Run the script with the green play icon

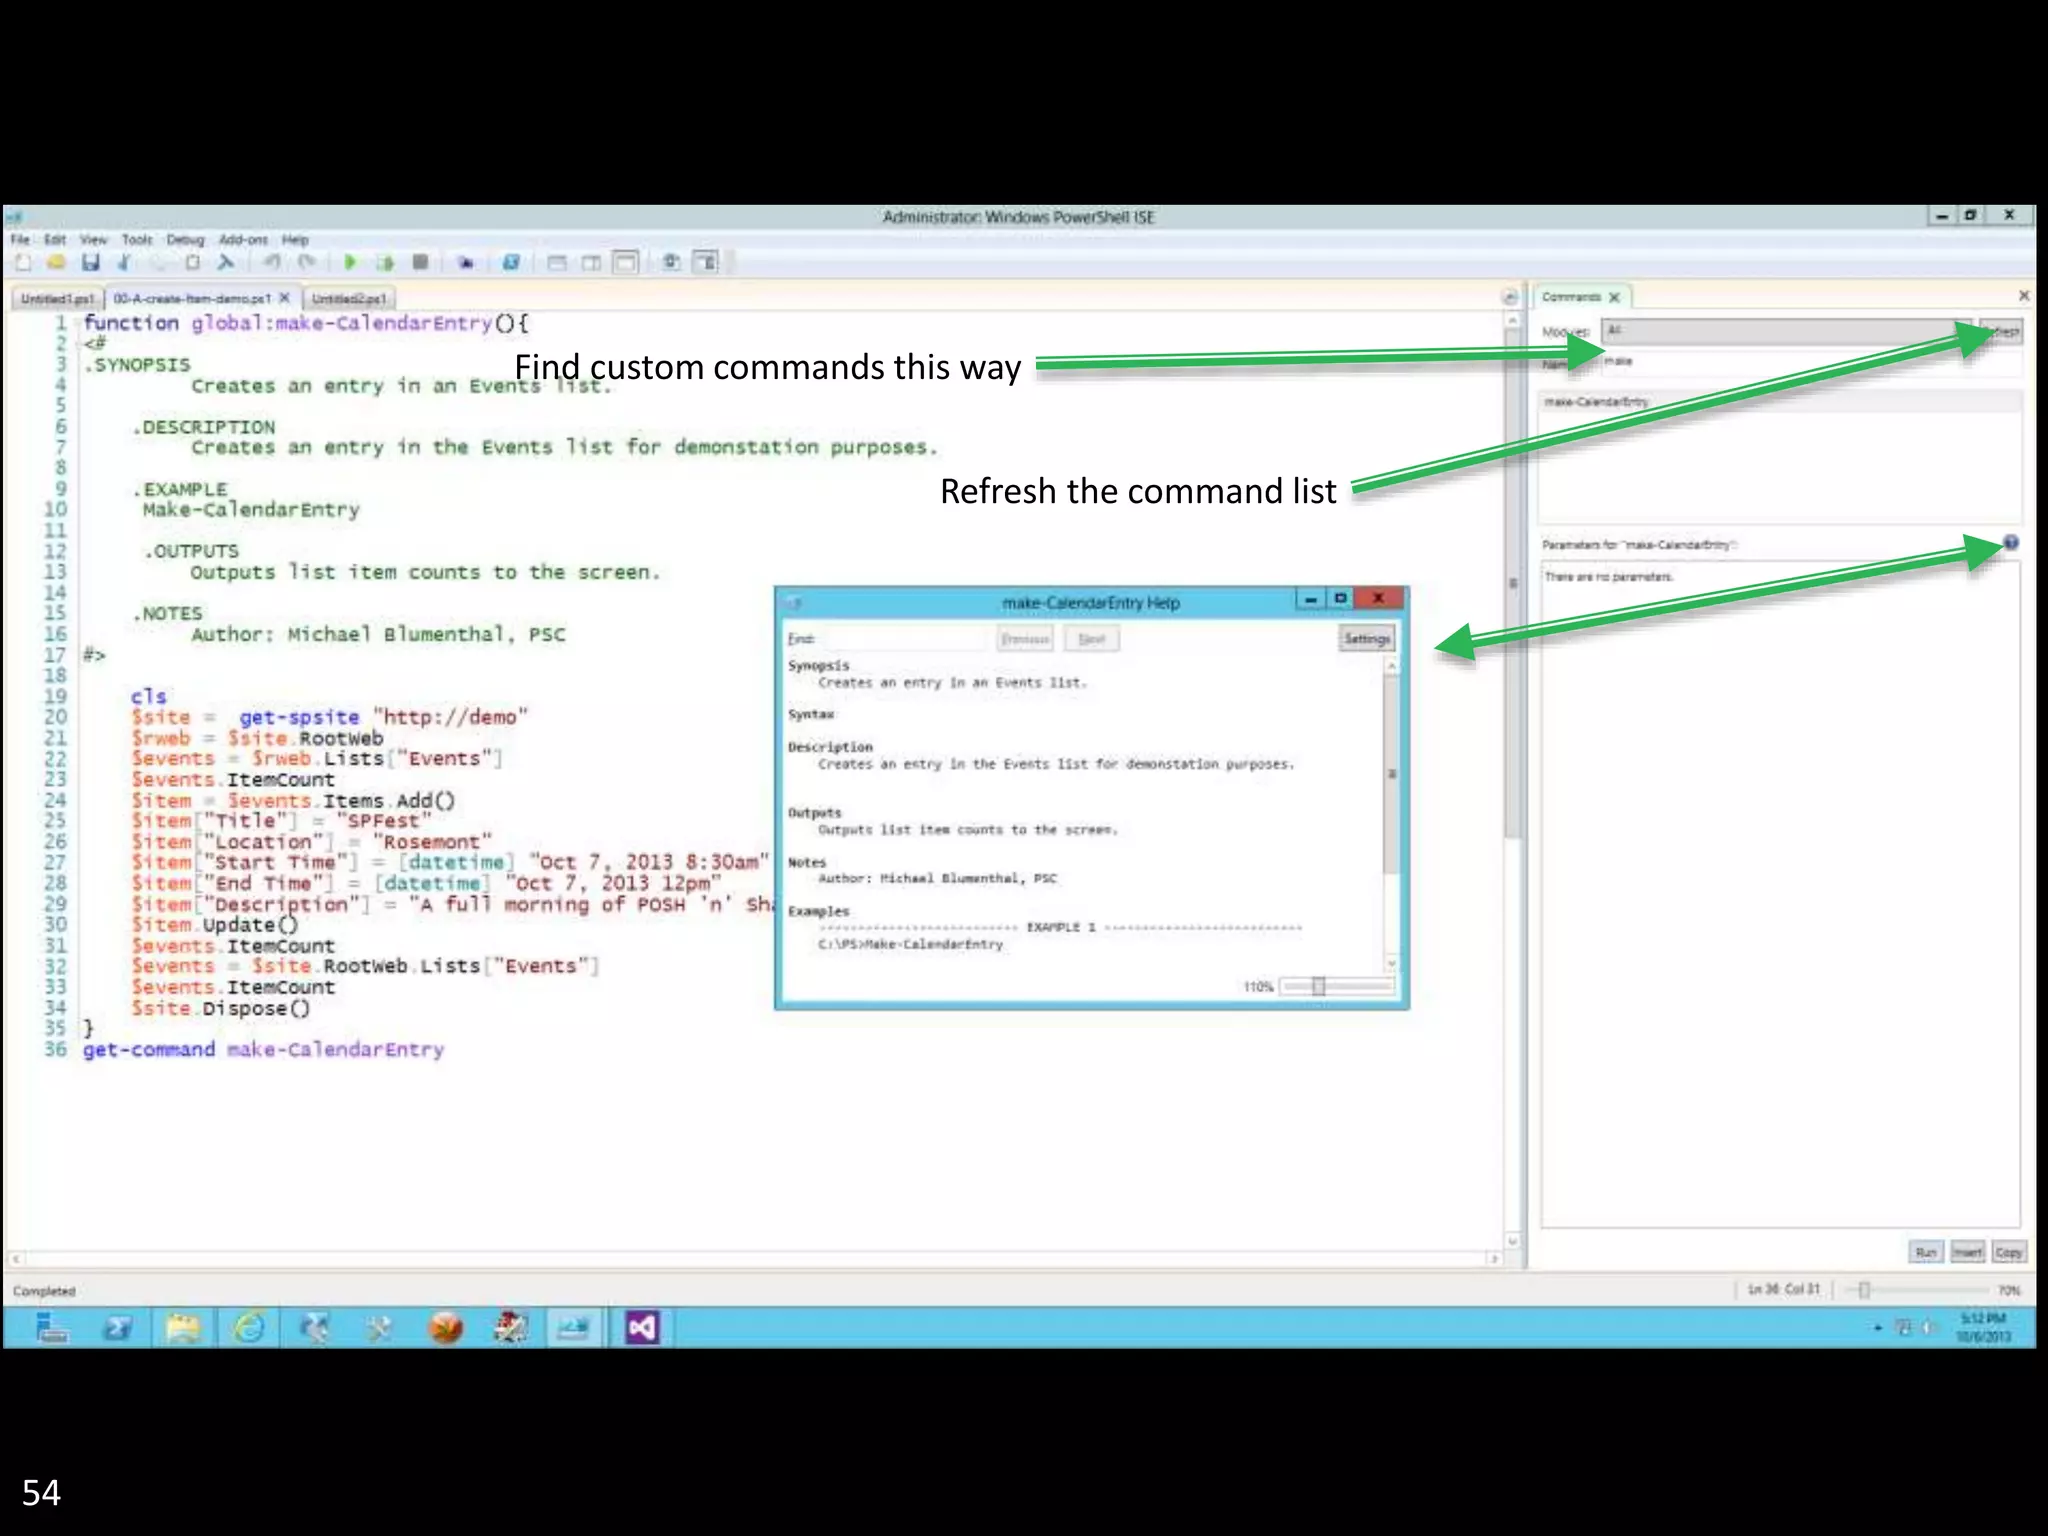(x=350, y=263)
